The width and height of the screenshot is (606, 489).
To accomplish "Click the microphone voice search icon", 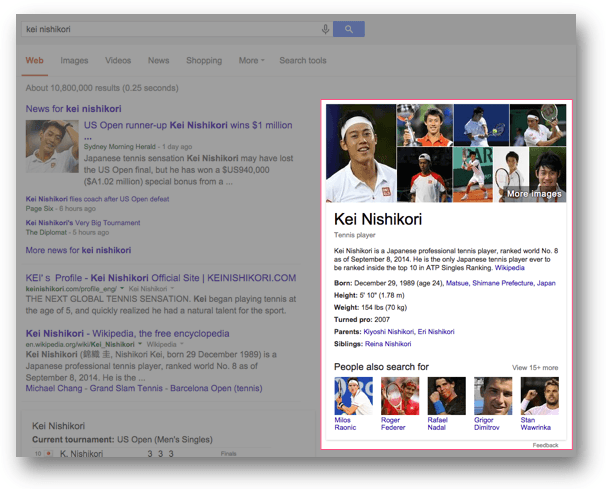I will pyautogui.click(x=325, y=29).
